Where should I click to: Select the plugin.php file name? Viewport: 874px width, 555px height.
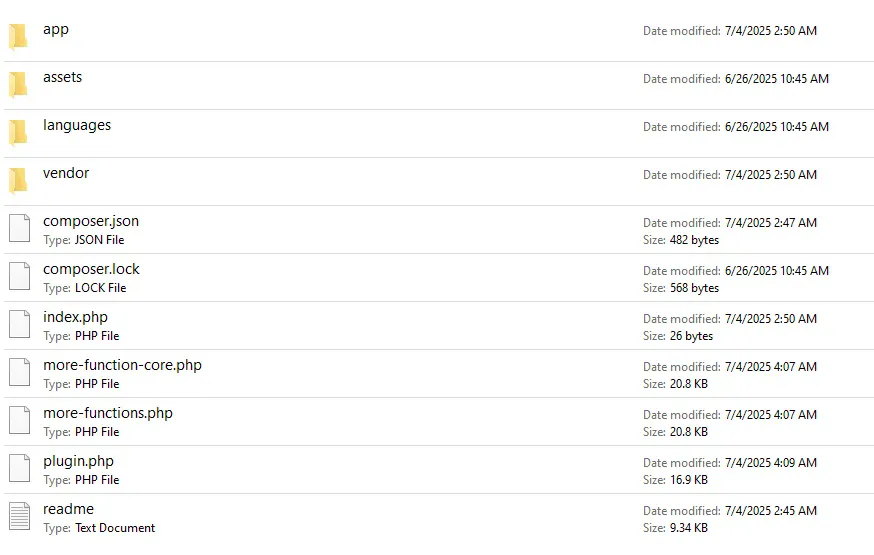point(78,461)
